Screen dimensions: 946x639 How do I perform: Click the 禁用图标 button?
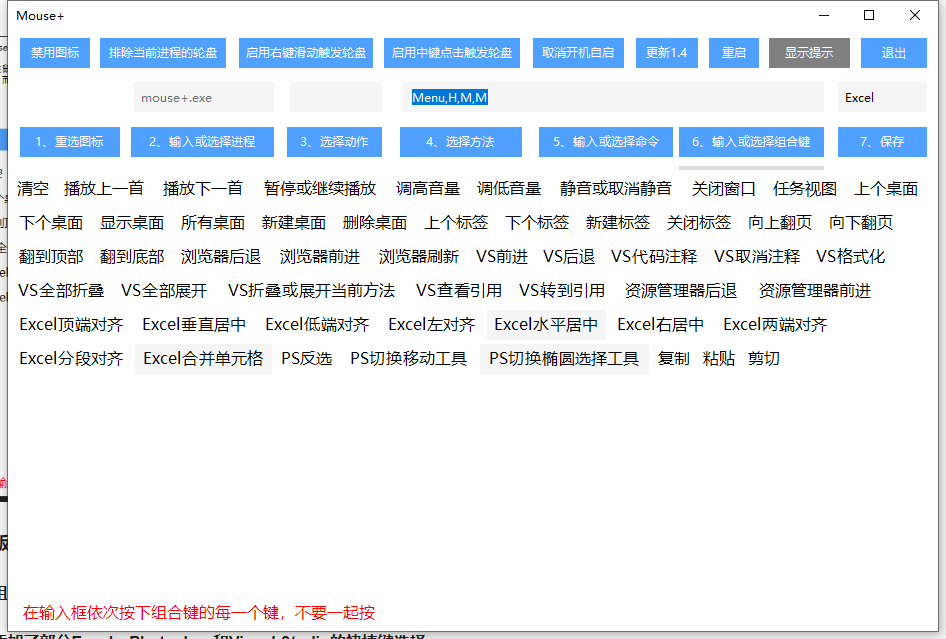click(56, 53)
